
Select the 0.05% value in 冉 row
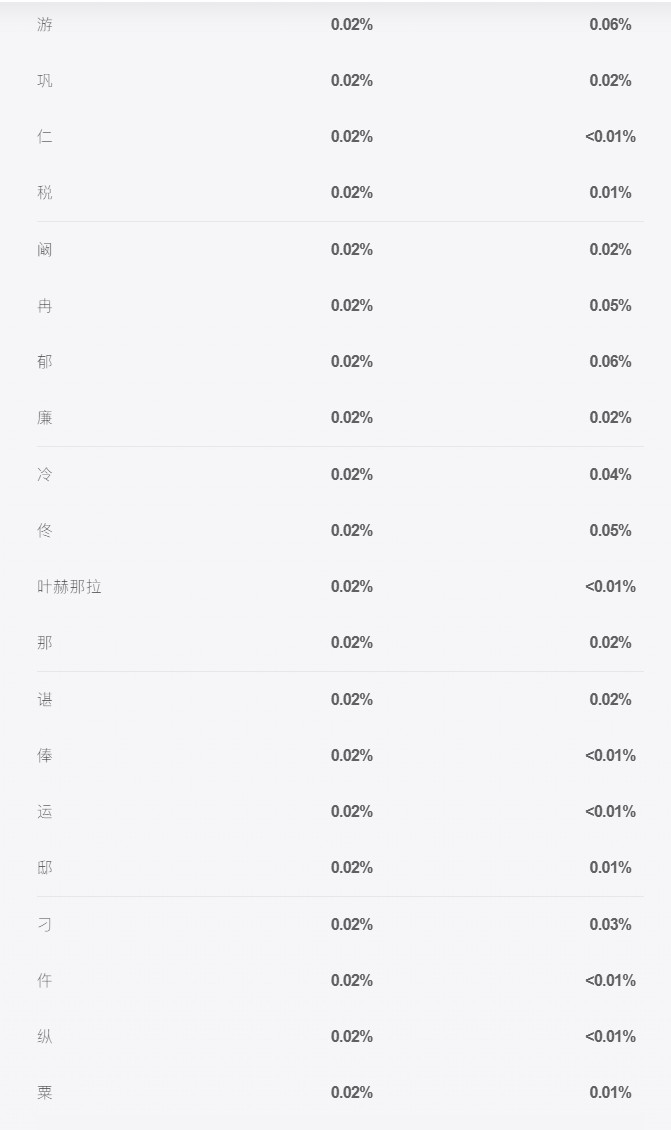(x=610, y=306)
